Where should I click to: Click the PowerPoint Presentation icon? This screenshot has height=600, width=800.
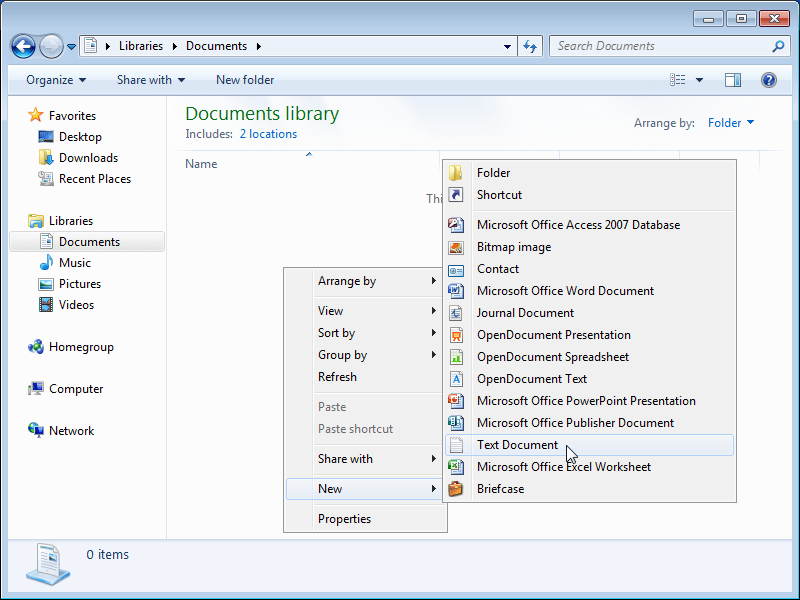click(456, 401)
